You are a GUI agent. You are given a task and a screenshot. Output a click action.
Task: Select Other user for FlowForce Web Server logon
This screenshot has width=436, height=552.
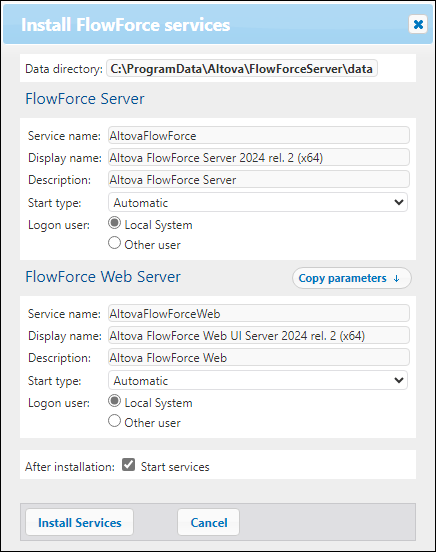coord(114,421)
